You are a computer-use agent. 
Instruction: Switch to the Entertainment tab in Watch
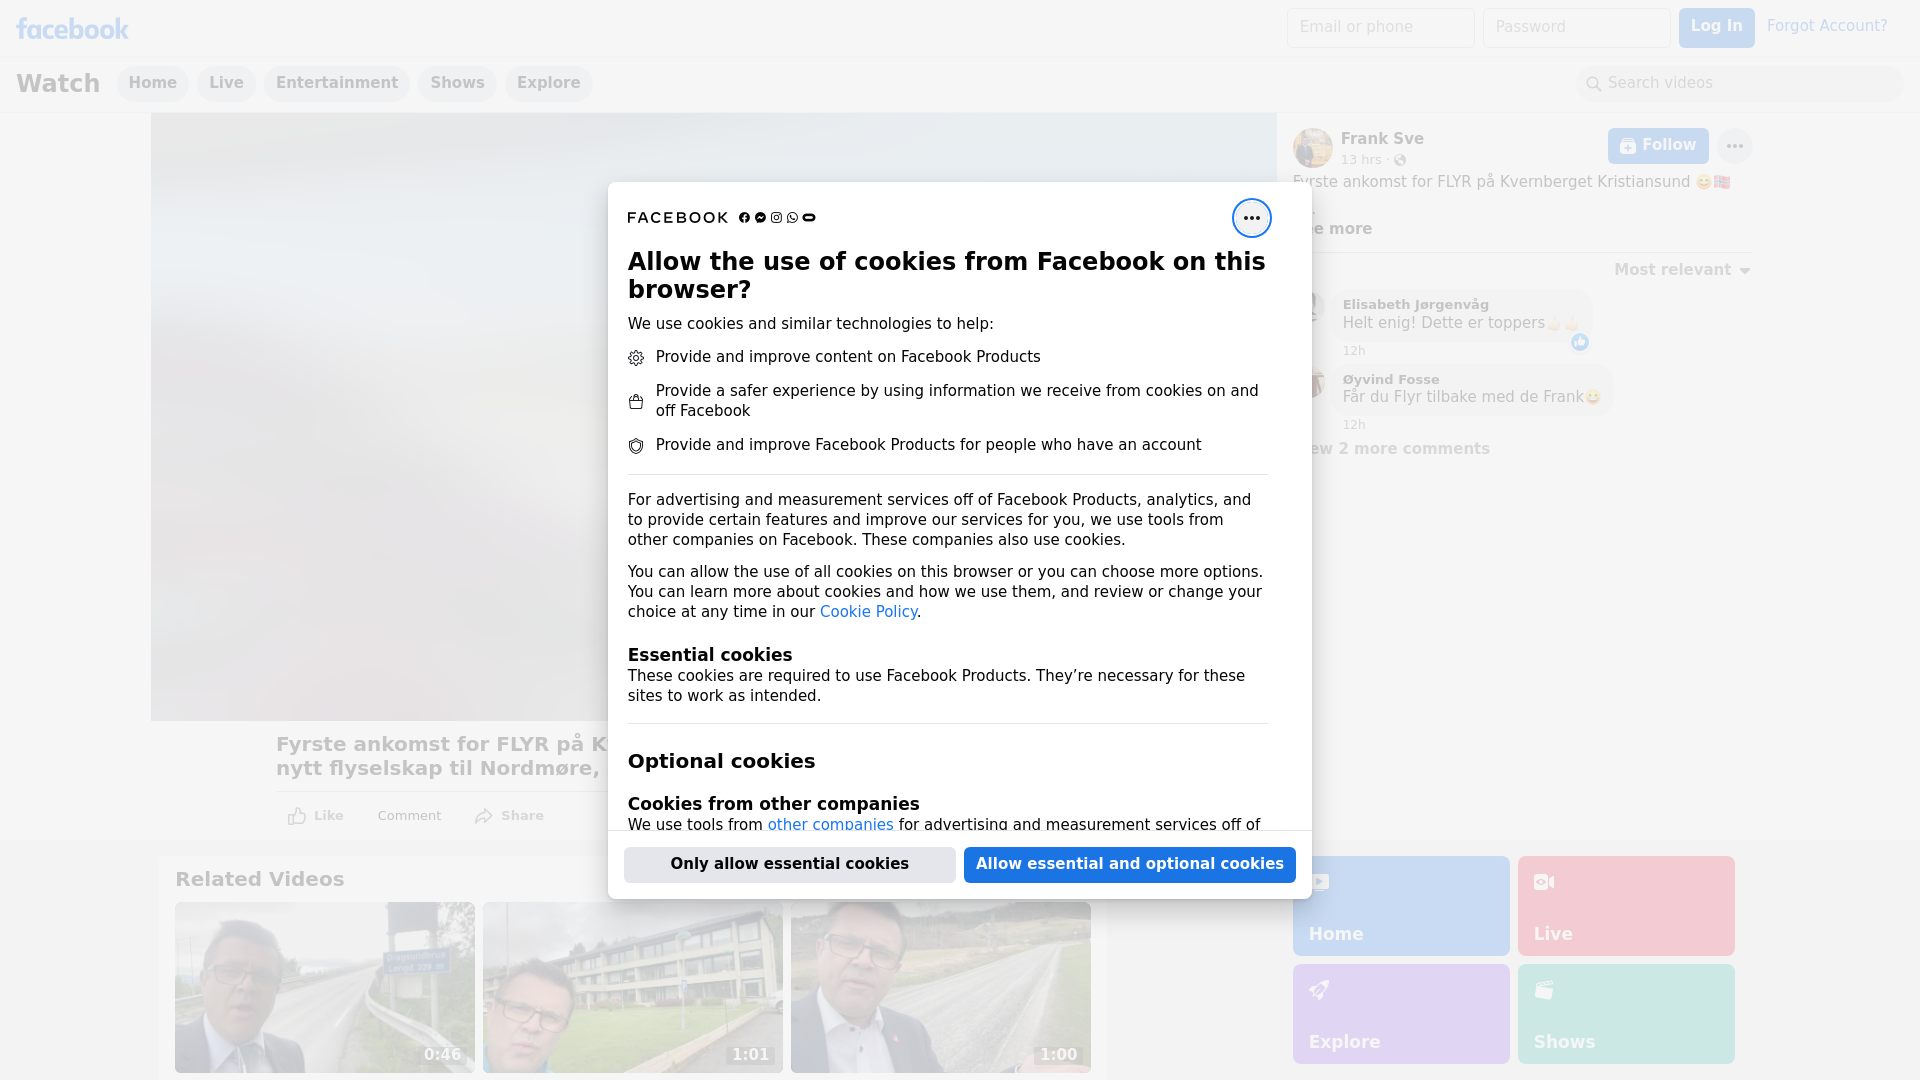337,83
